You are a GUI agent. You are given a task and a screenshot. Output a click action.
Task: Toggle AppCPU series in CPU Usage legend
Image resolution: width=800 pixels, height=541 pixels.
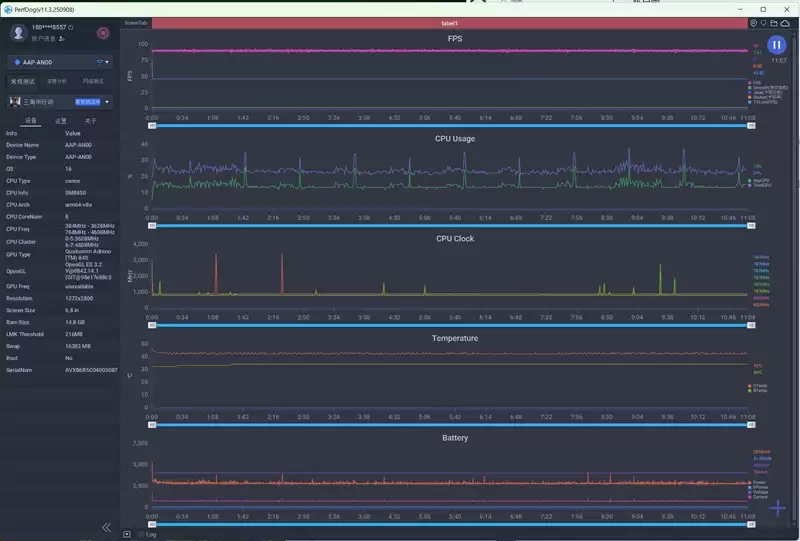[756, 180]
